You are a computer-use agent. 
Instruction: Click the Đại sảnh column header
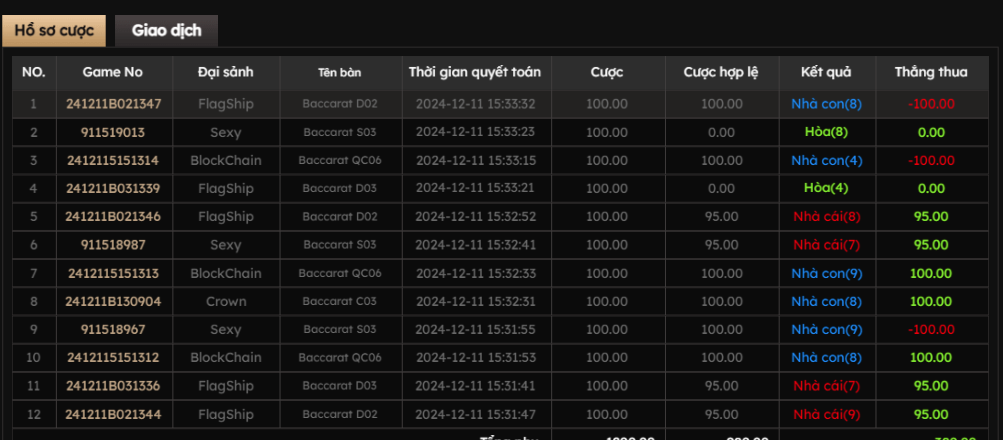pyautogui.click(x=226, y=72)
